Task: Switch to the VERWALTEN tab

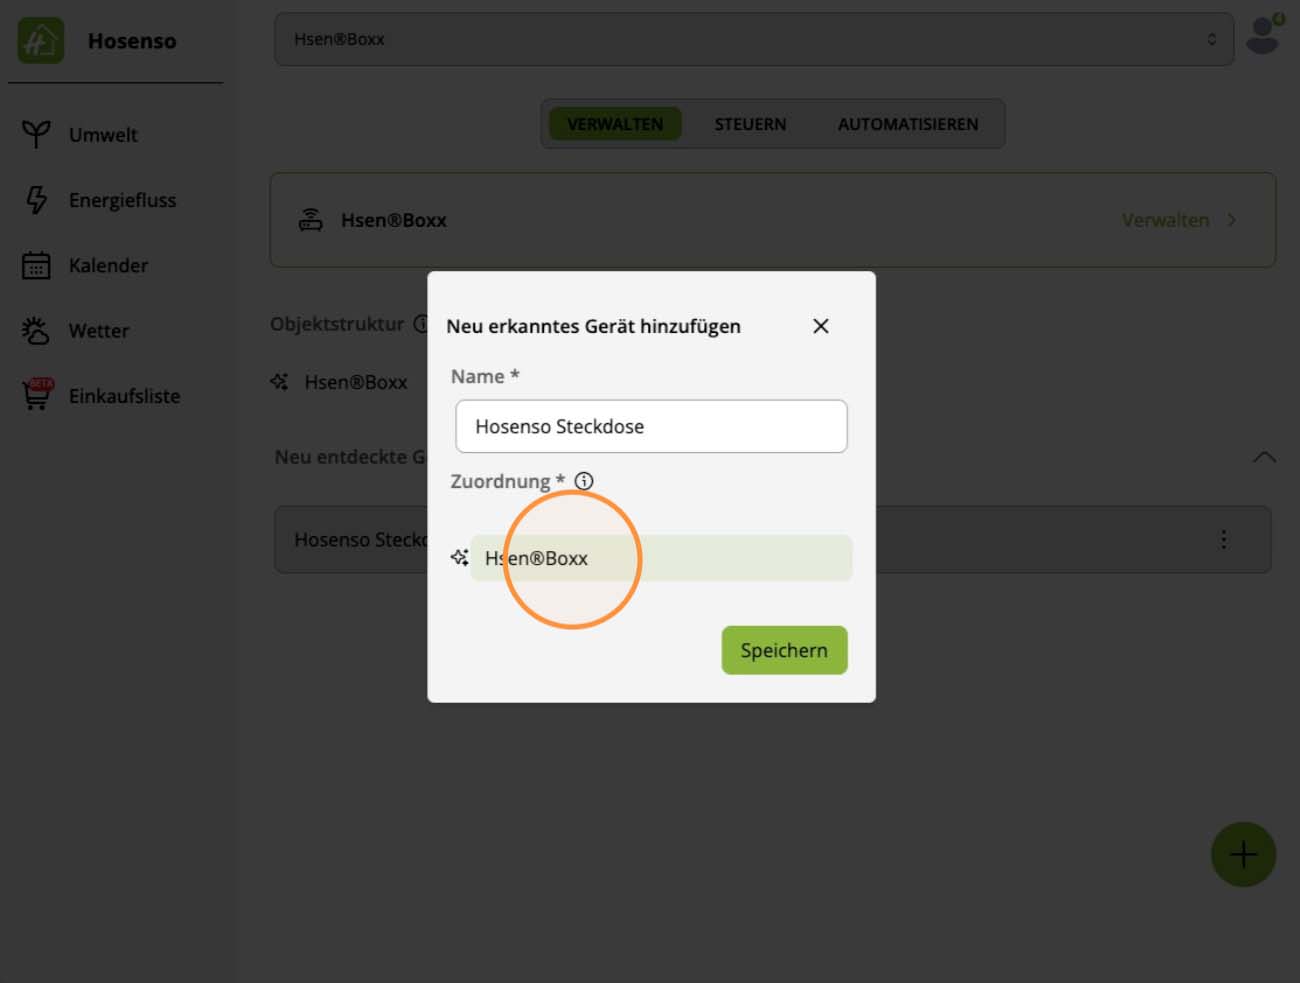Action: point(615,124)
